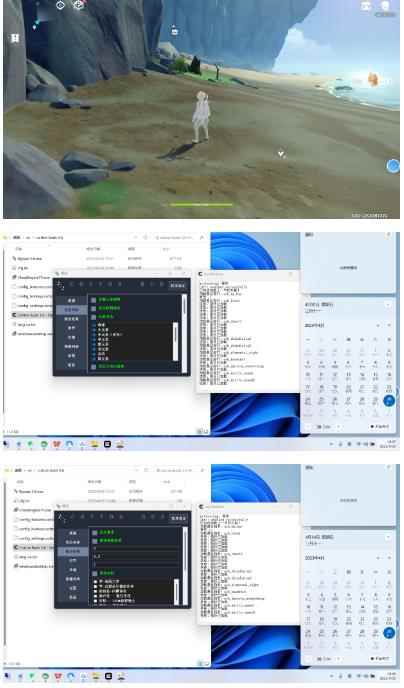Open the black square app icon in the upper desktop's taskbar
This screenshot has width=404, height=688.
point(107,444)
